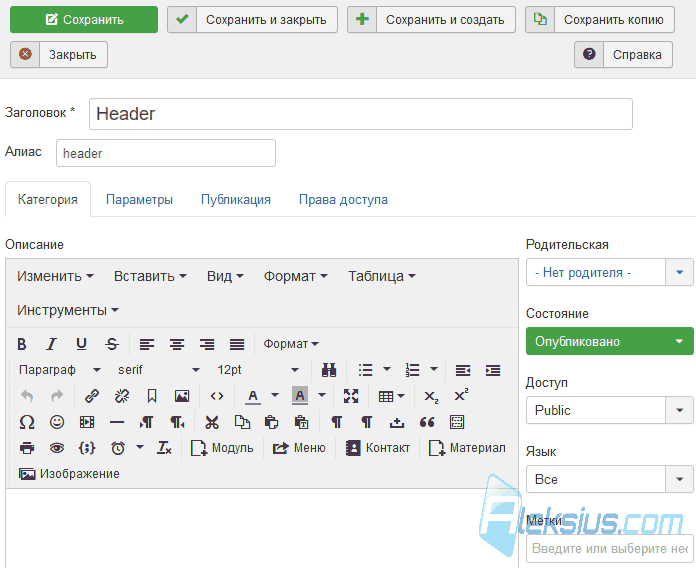Image resolution: width=696 pixels, height=568 pixels.
Task: Open Инструменты editor menu
Action: (67, 310)
